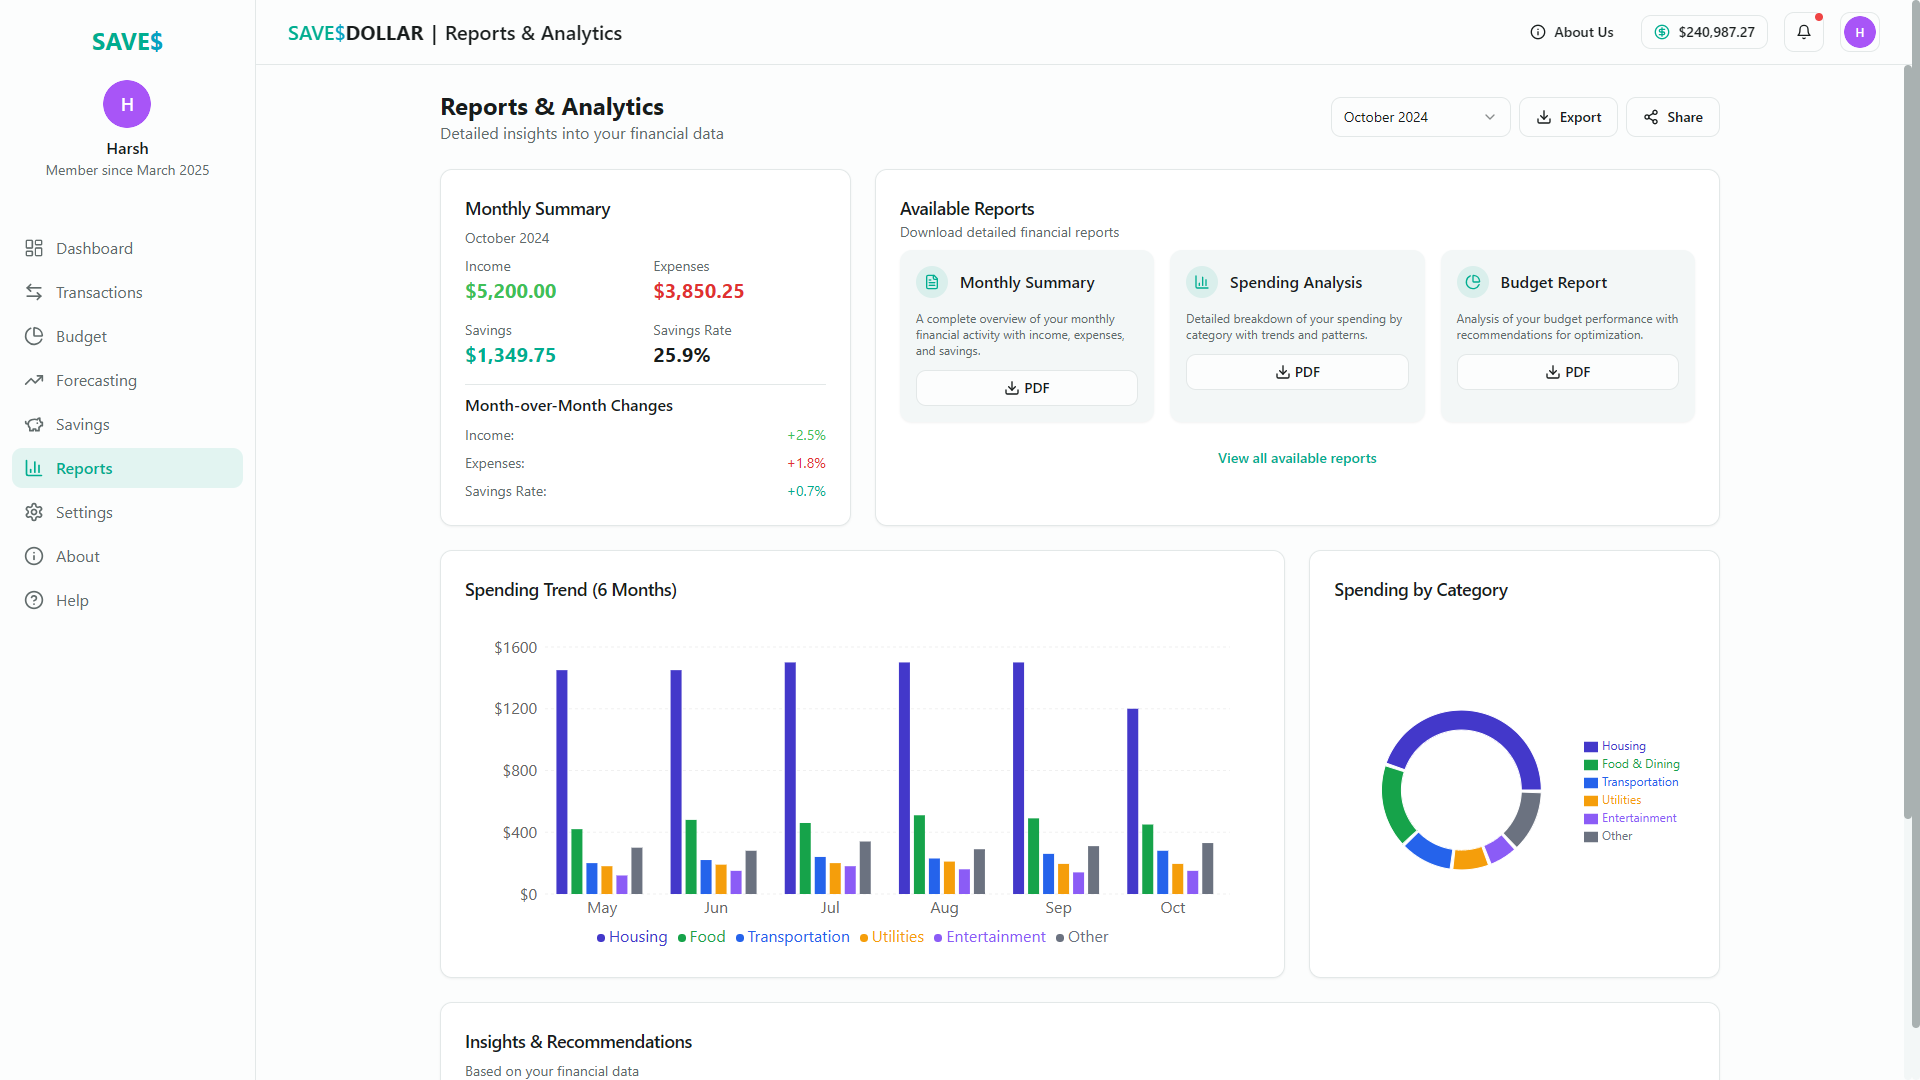Click the notification bell icon
1920x1080 pixels.
pyautogui.click(x=1804, y=32)
